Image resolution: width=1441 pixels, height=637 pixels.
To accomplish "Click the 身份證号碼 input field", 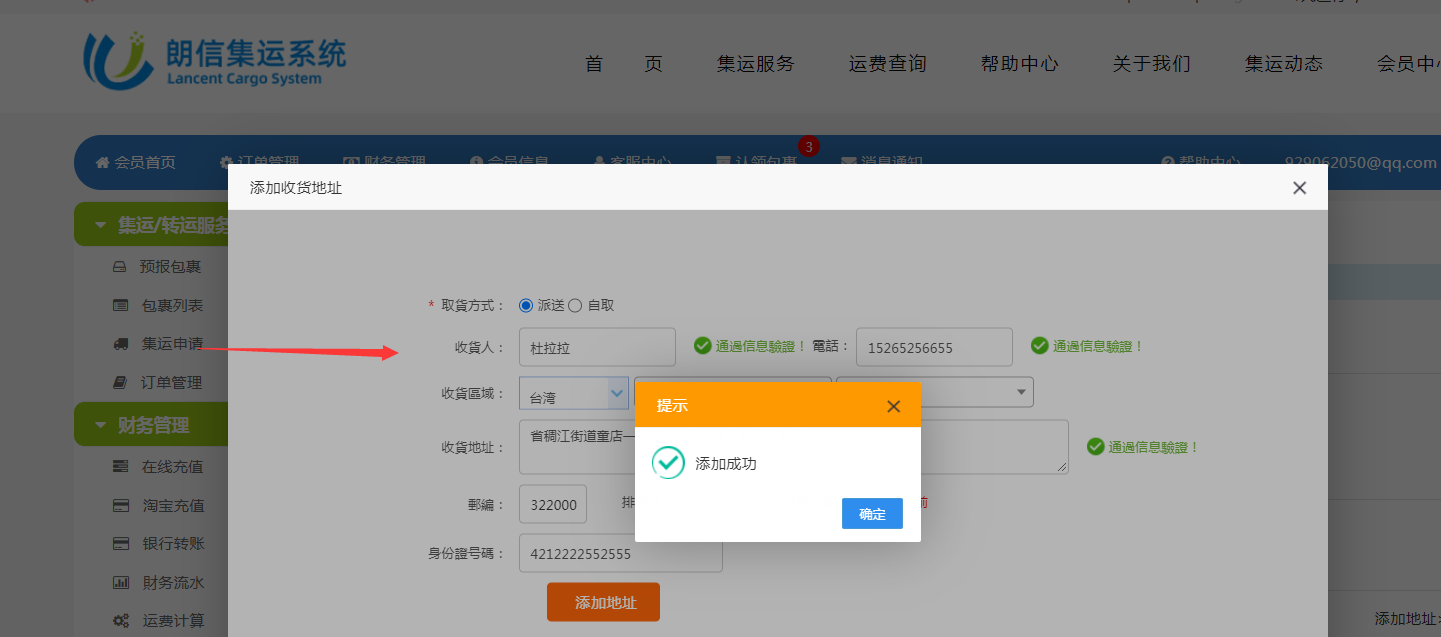I will click(620, 553).
